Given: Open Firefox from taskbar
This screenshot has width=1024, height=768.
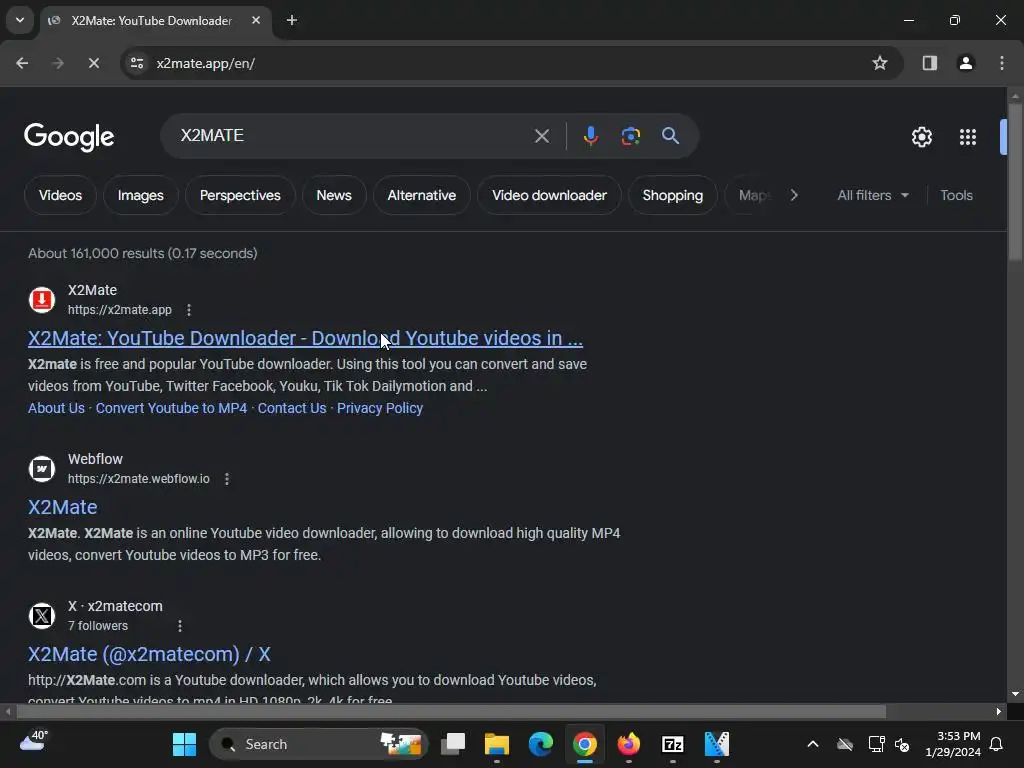Looking at the screenshot, I should click(629, 744).
